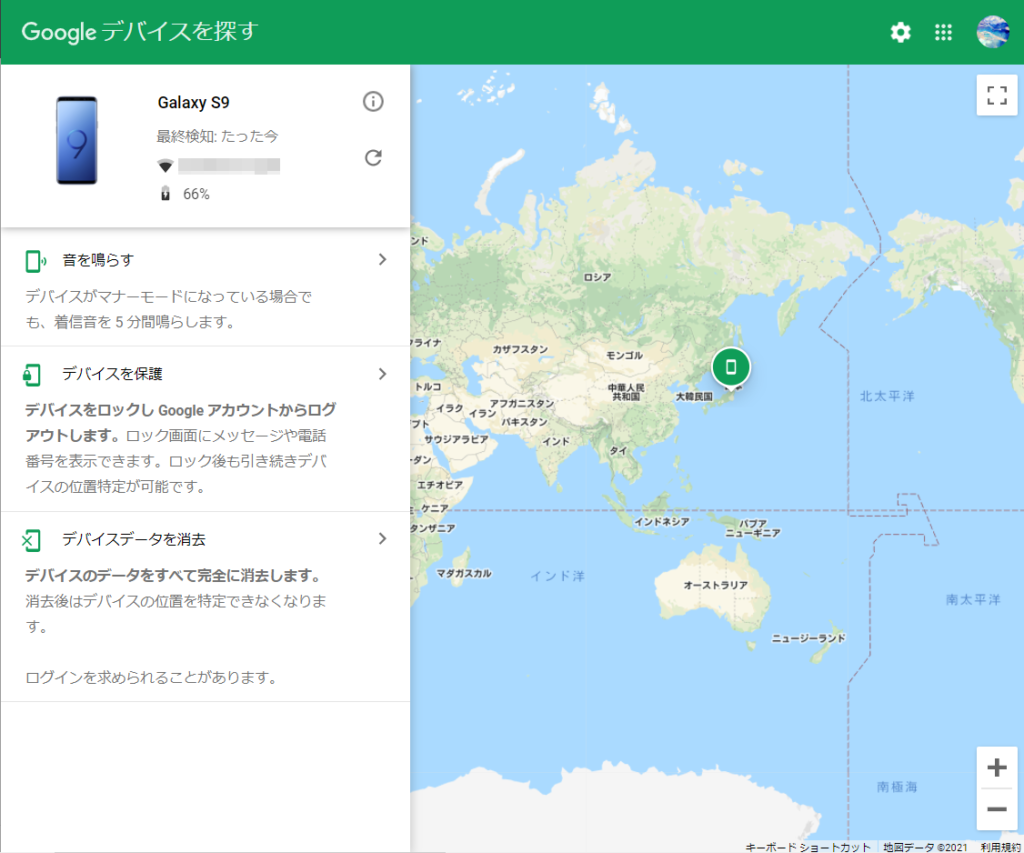The height and width of the screenshot is (853, 1024).
Task: Open 利用規約 link on map
Action: pyautogui.click(x=1000, y=846)
